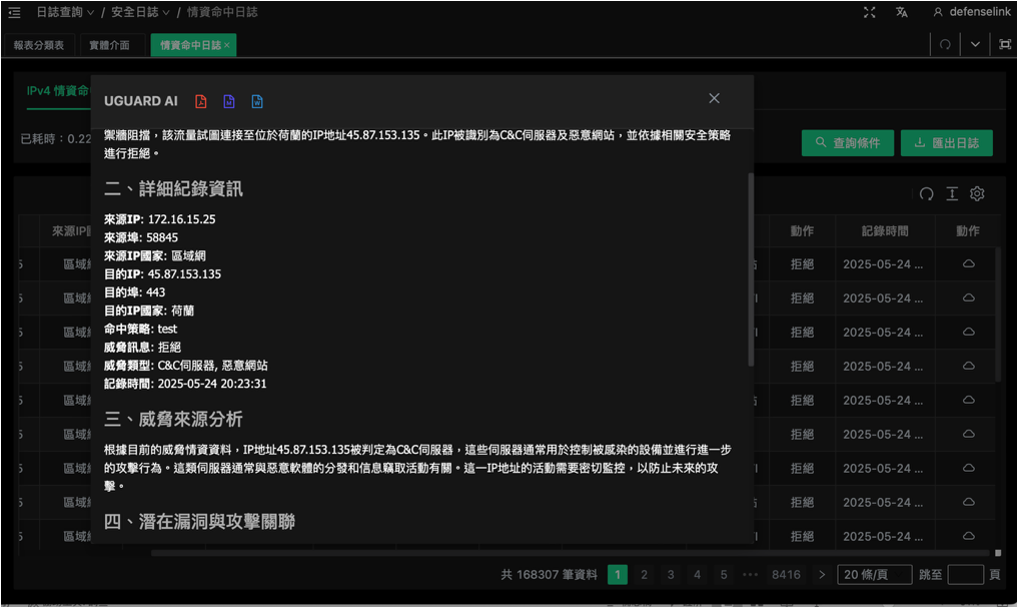Click the table refresh icon

[x=926, y=194]
